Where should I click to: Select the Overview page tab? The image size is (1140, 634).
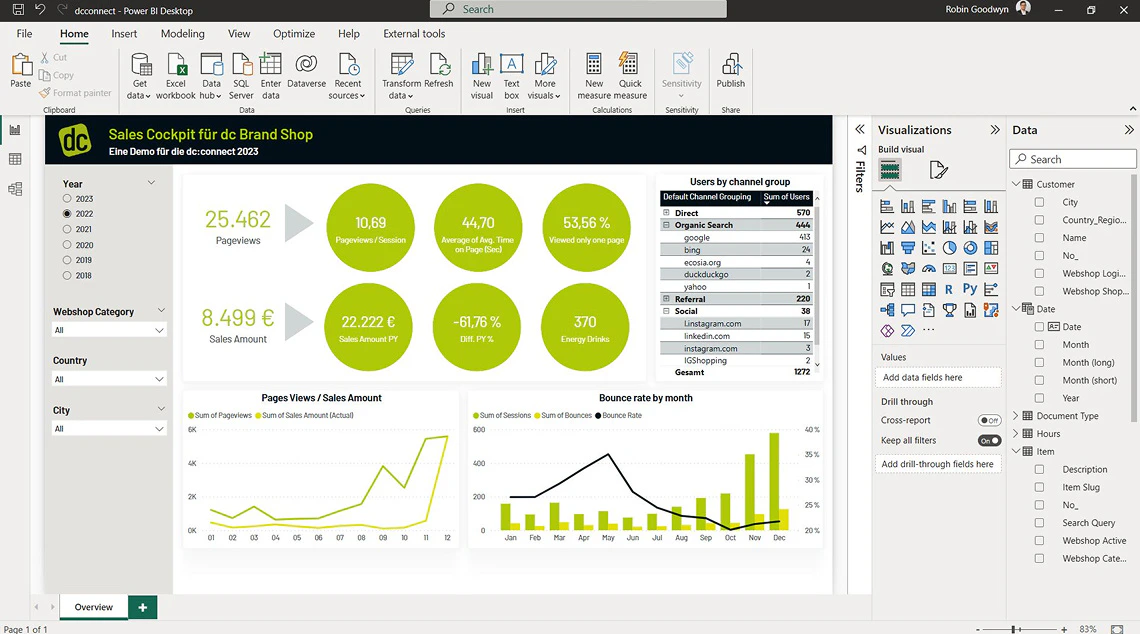tap(94, 607)
